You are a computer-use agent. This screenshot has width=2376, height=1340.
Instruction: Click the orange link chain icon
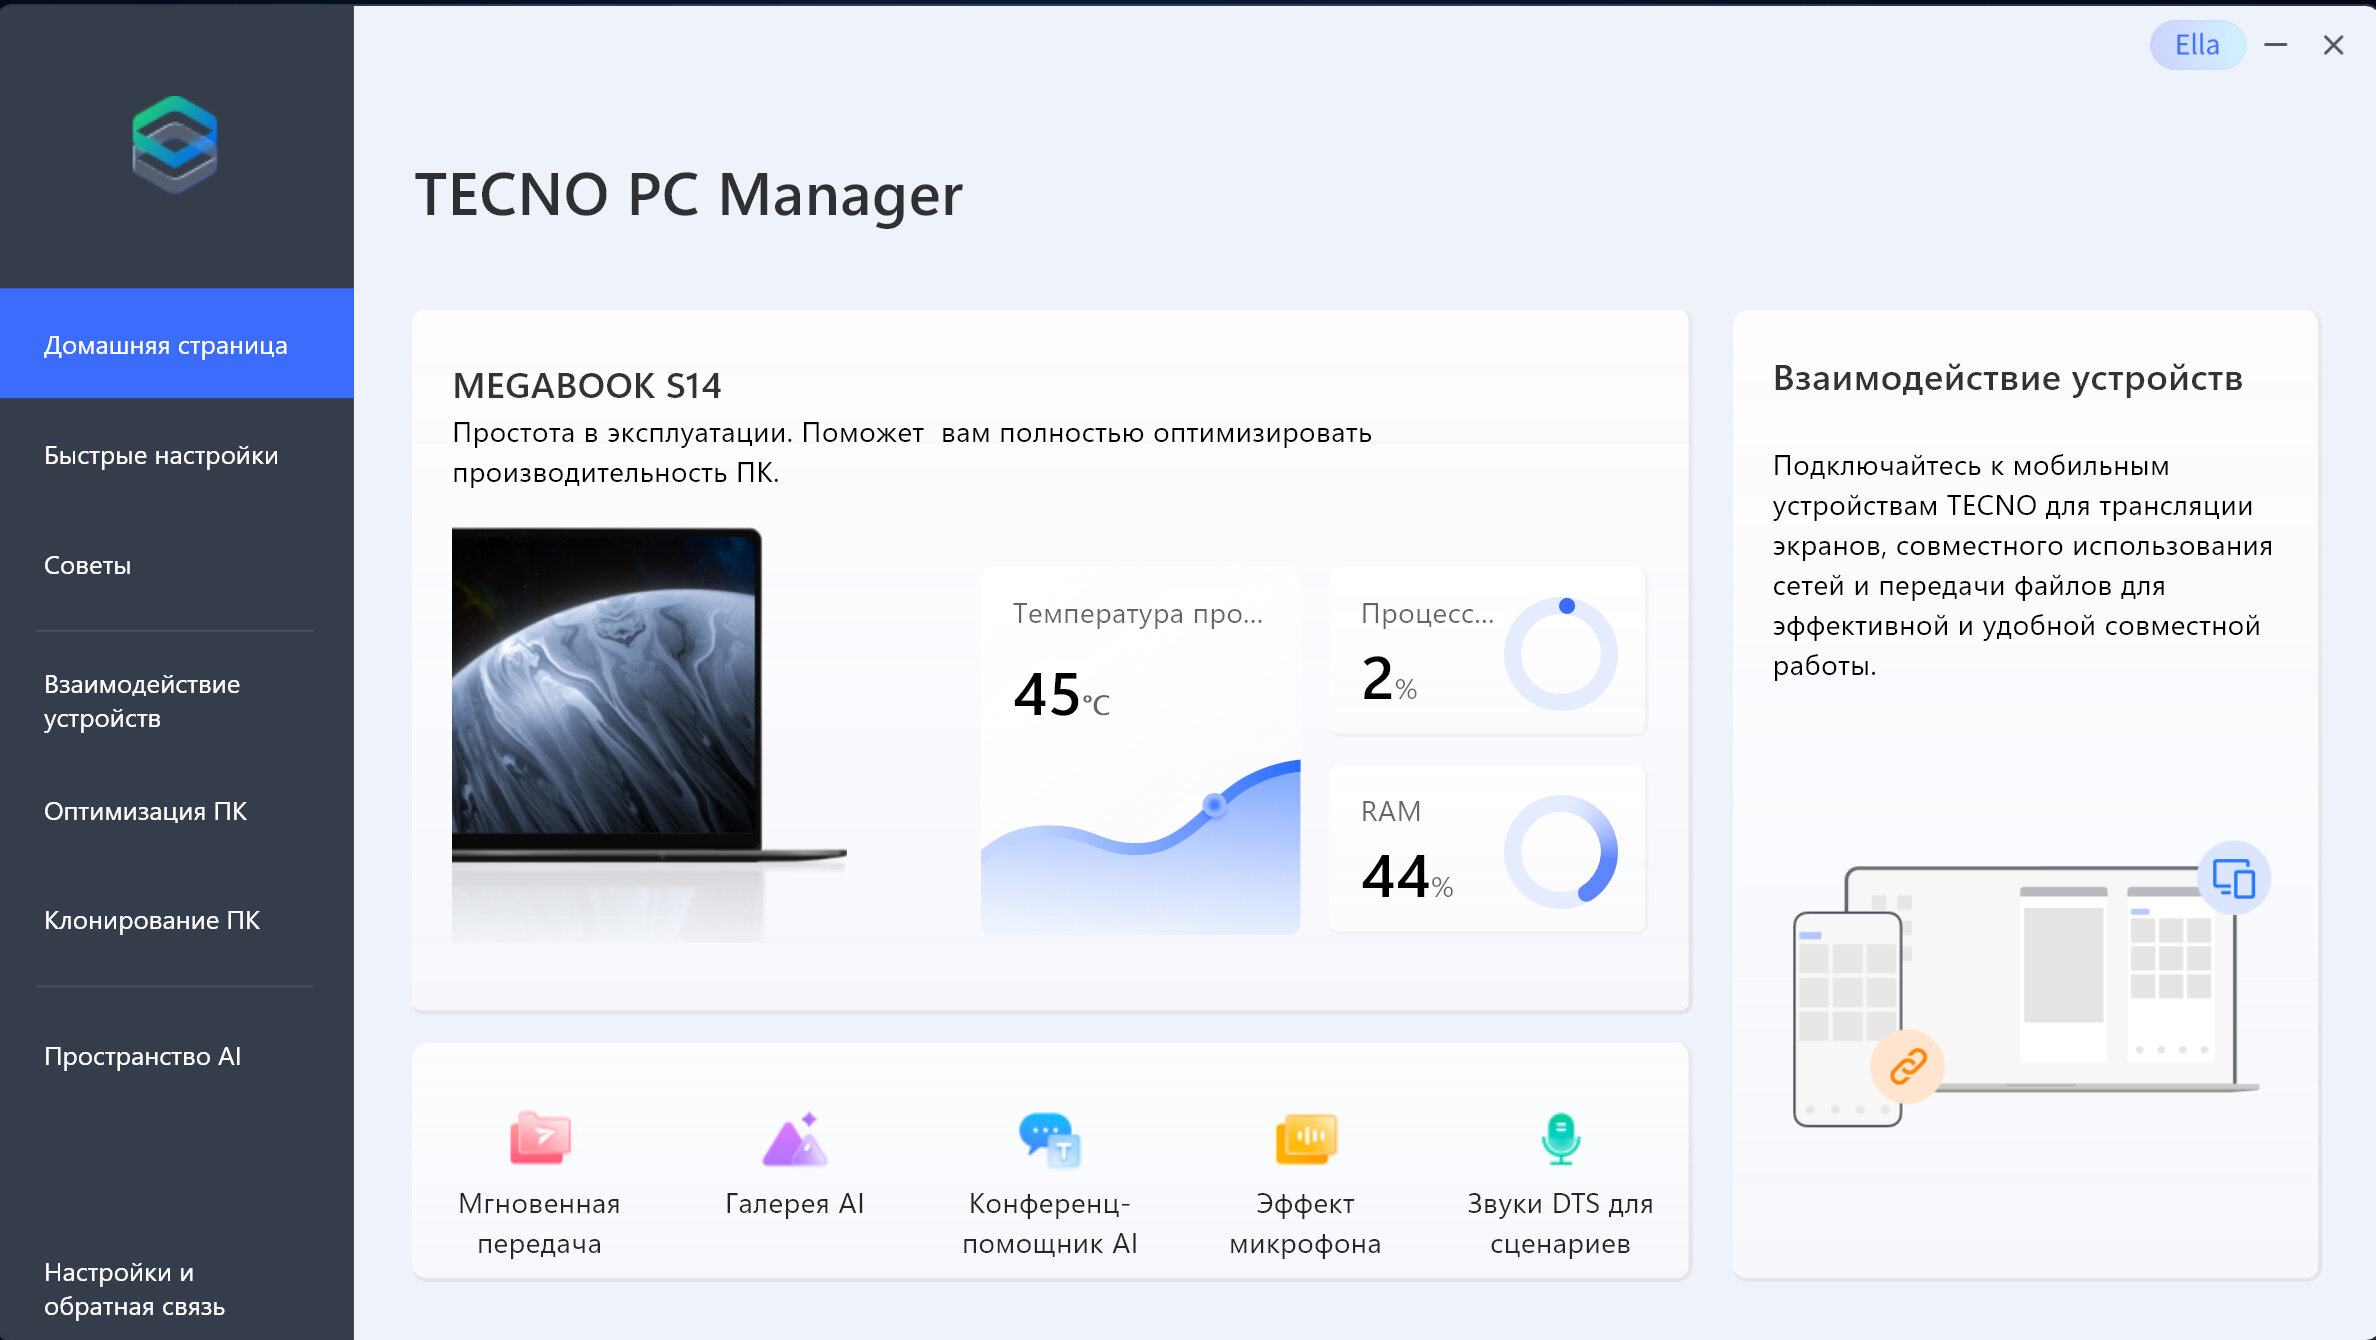1907,1066
